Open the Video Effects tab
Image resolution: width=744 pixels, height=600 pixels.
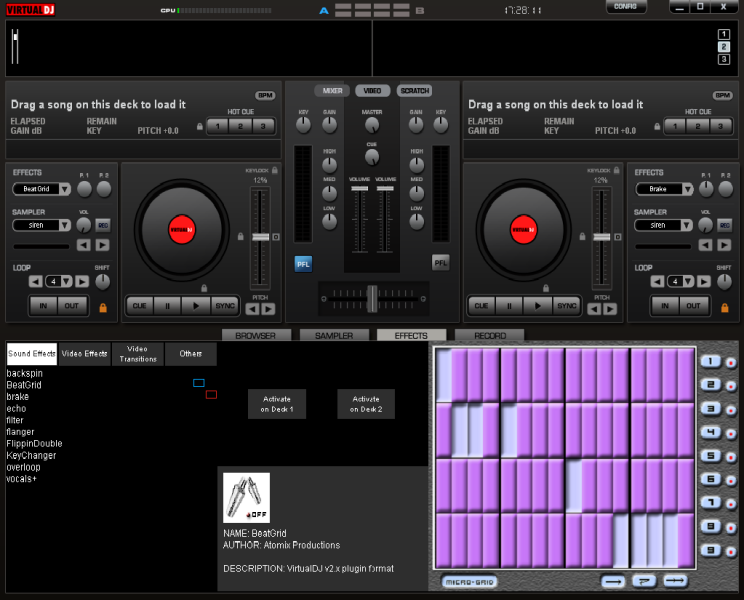84,354
